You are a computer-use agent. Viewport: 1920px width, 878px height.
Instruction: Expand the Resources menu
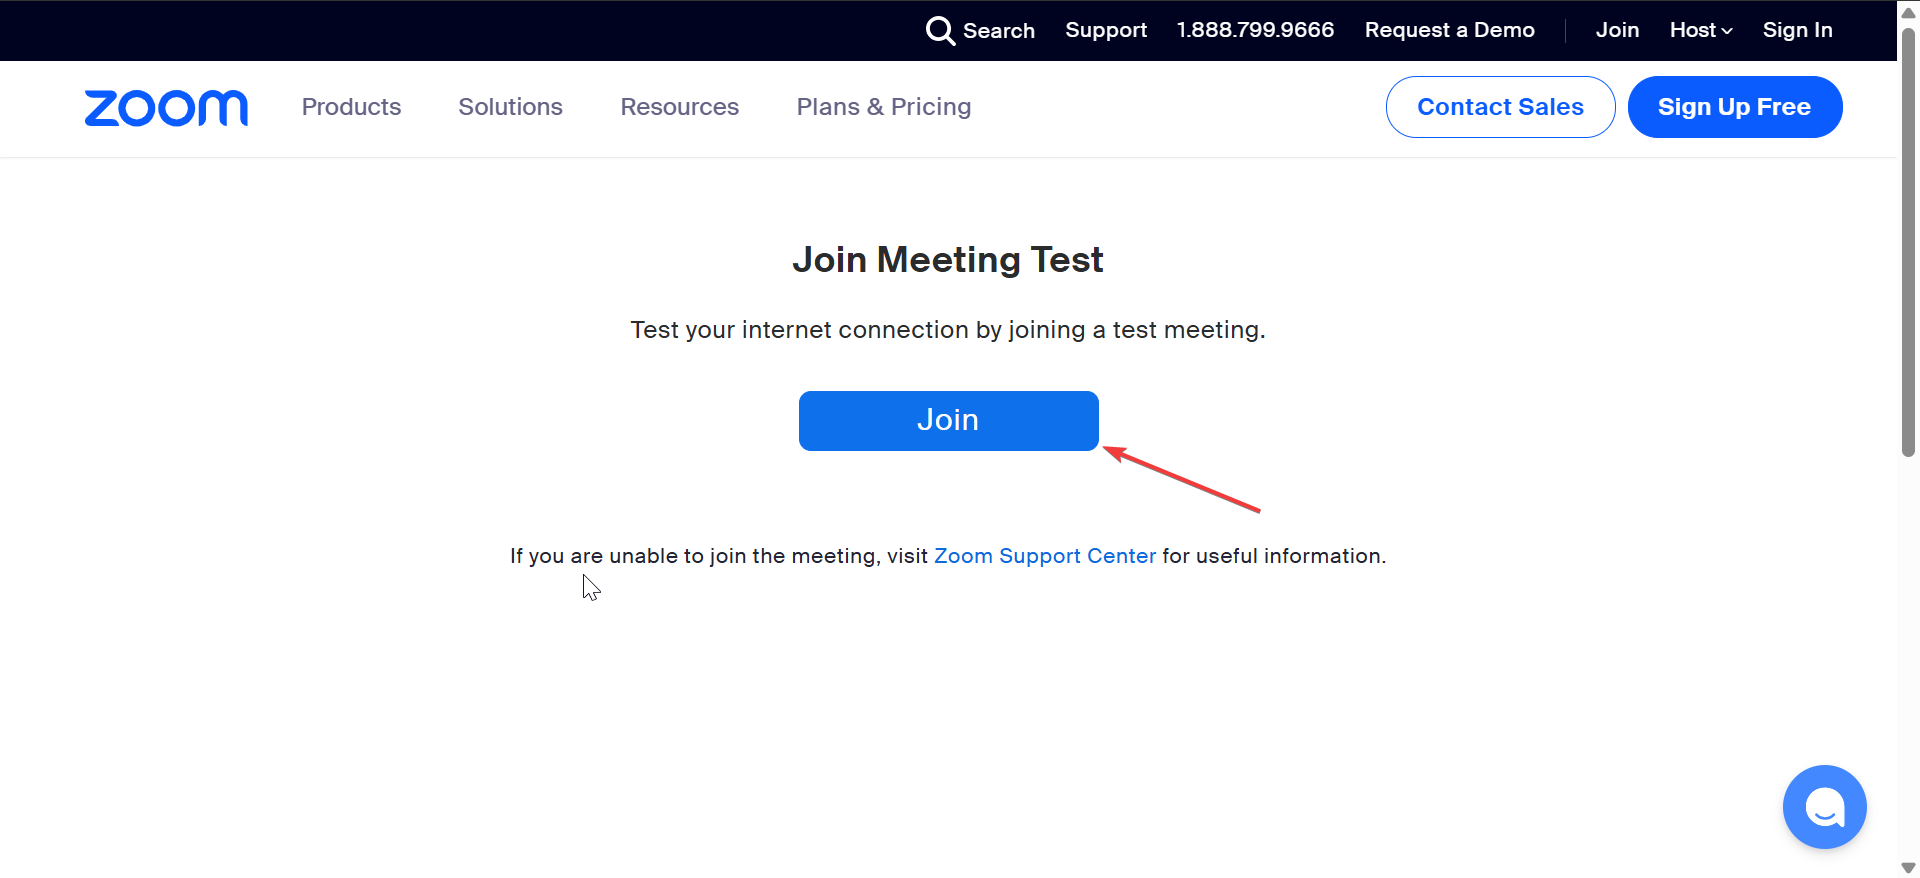[679, 107]
